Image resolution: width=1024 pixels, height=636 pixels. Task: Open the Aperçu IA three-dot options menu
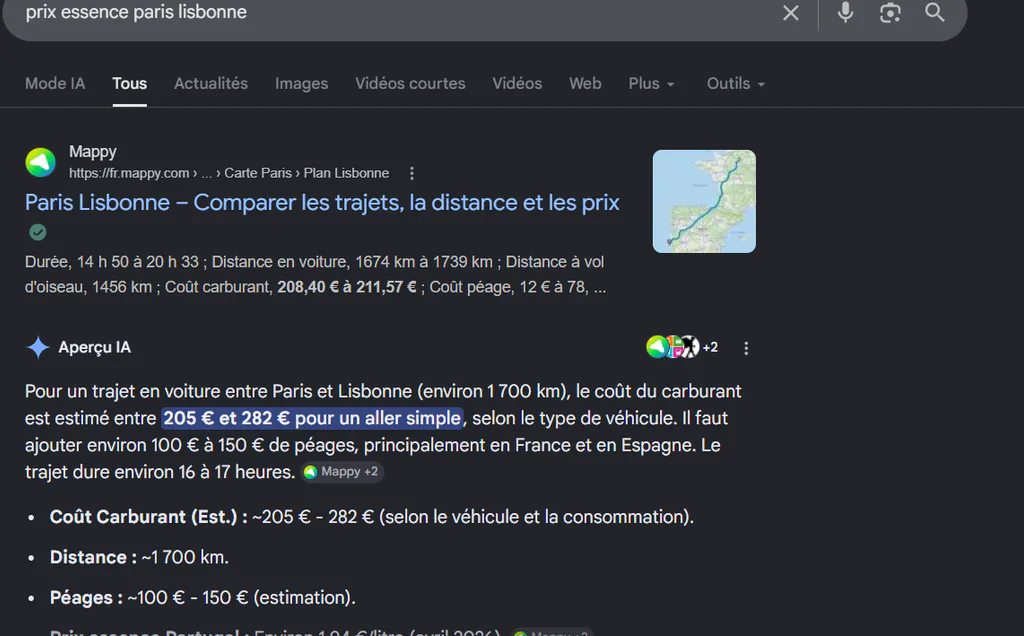tap(746, 348)
